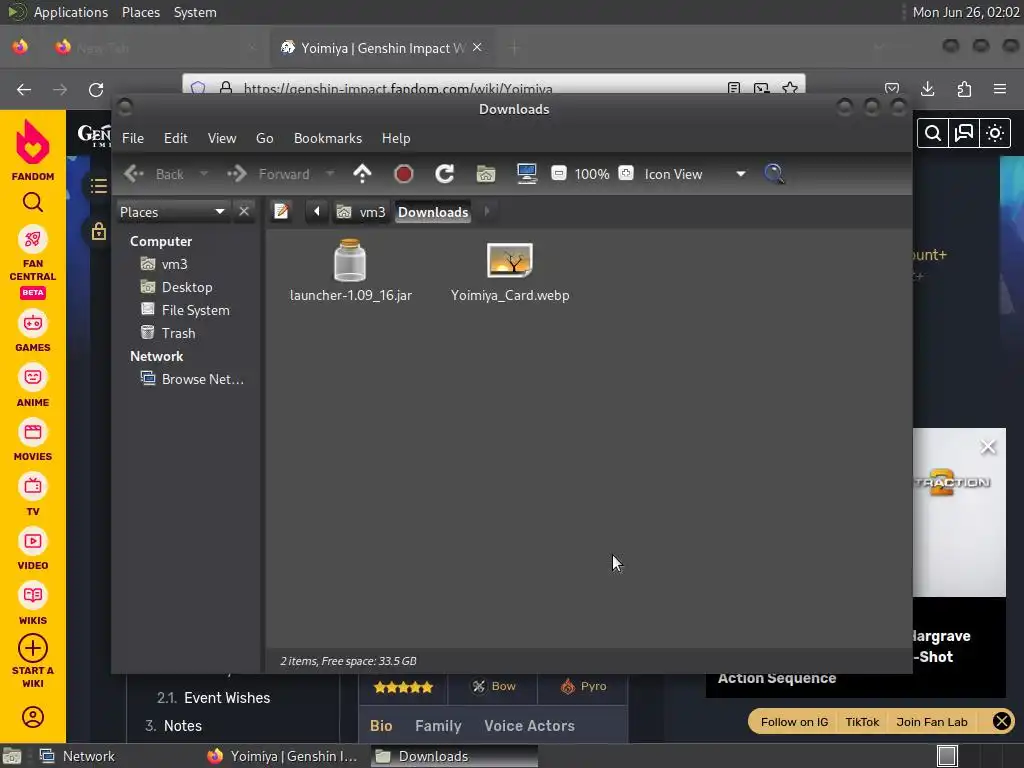Viewport: 1024px width, 768px height.
Task: Click Firefox back arrow button
Action: (24, 89)
